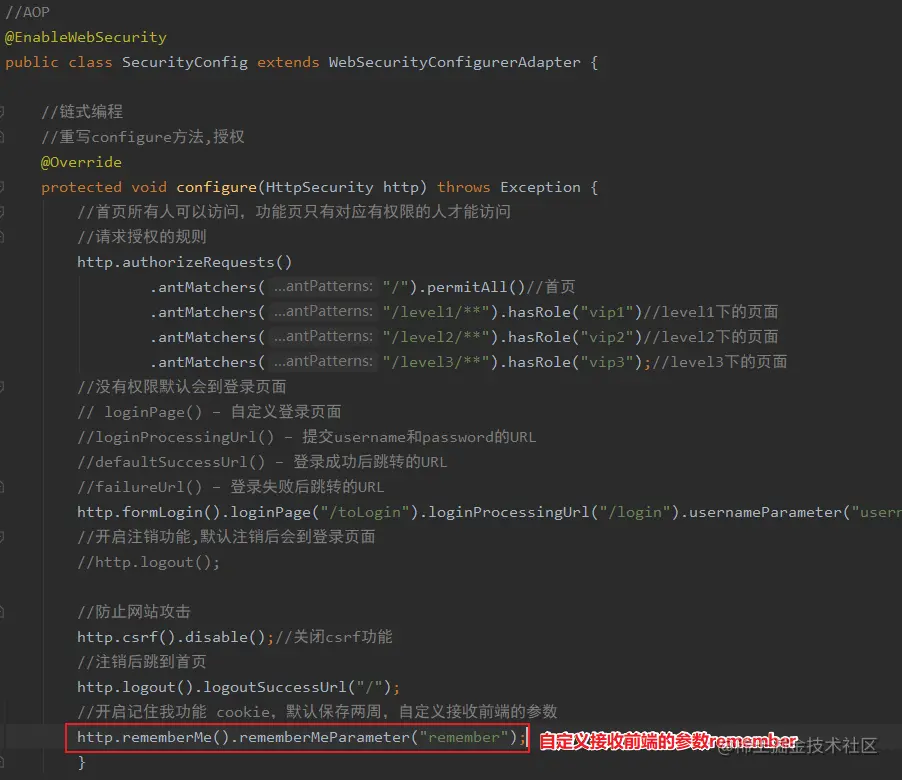
Task: Click the configure method name
Action: pyautogui.click(x=216, y=187)
